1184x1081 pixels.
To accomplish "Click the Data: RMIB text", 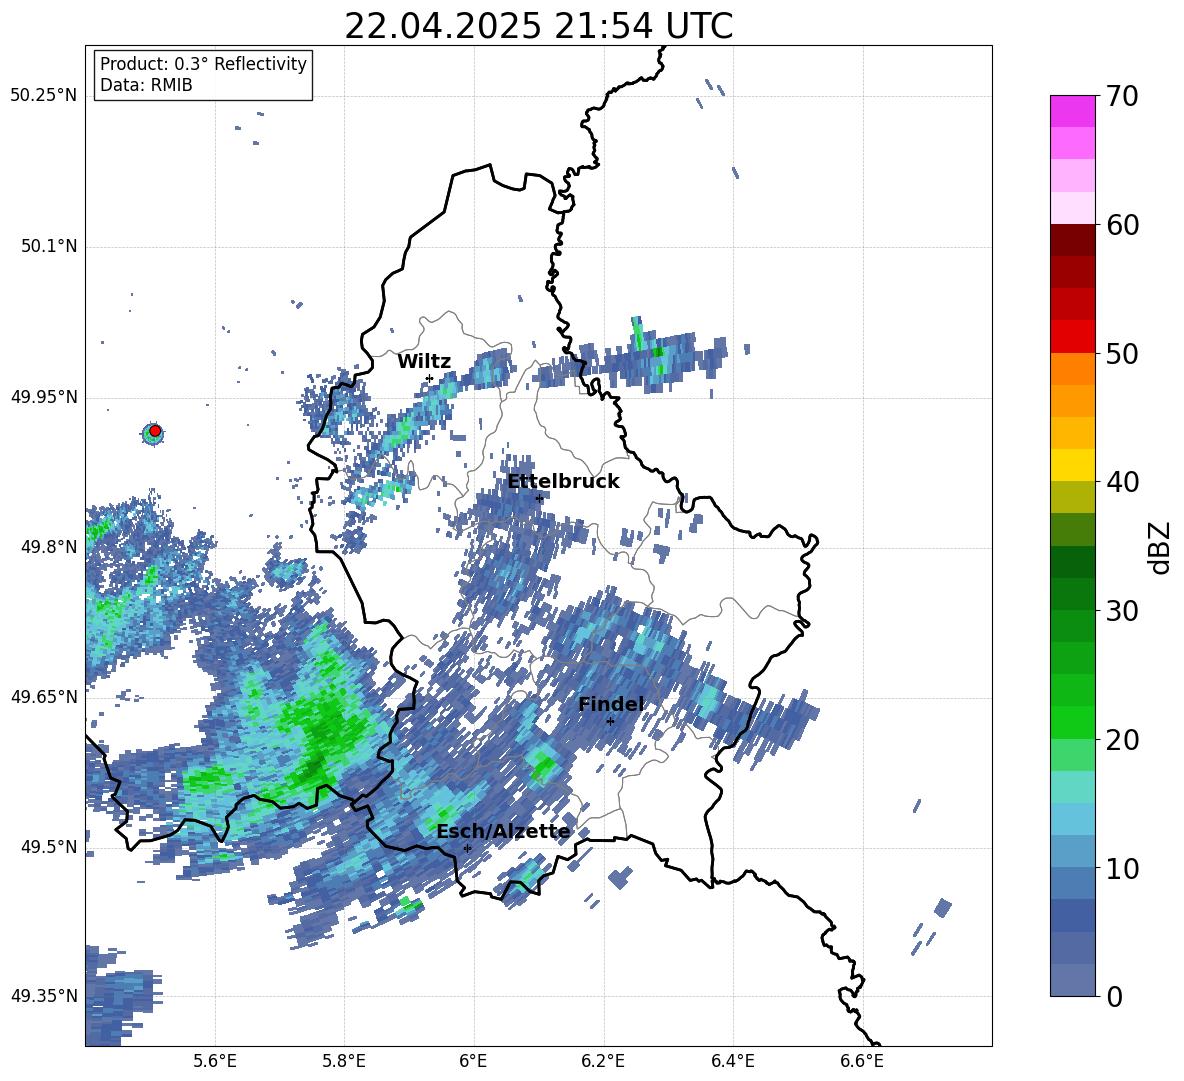I will point(146,85).
